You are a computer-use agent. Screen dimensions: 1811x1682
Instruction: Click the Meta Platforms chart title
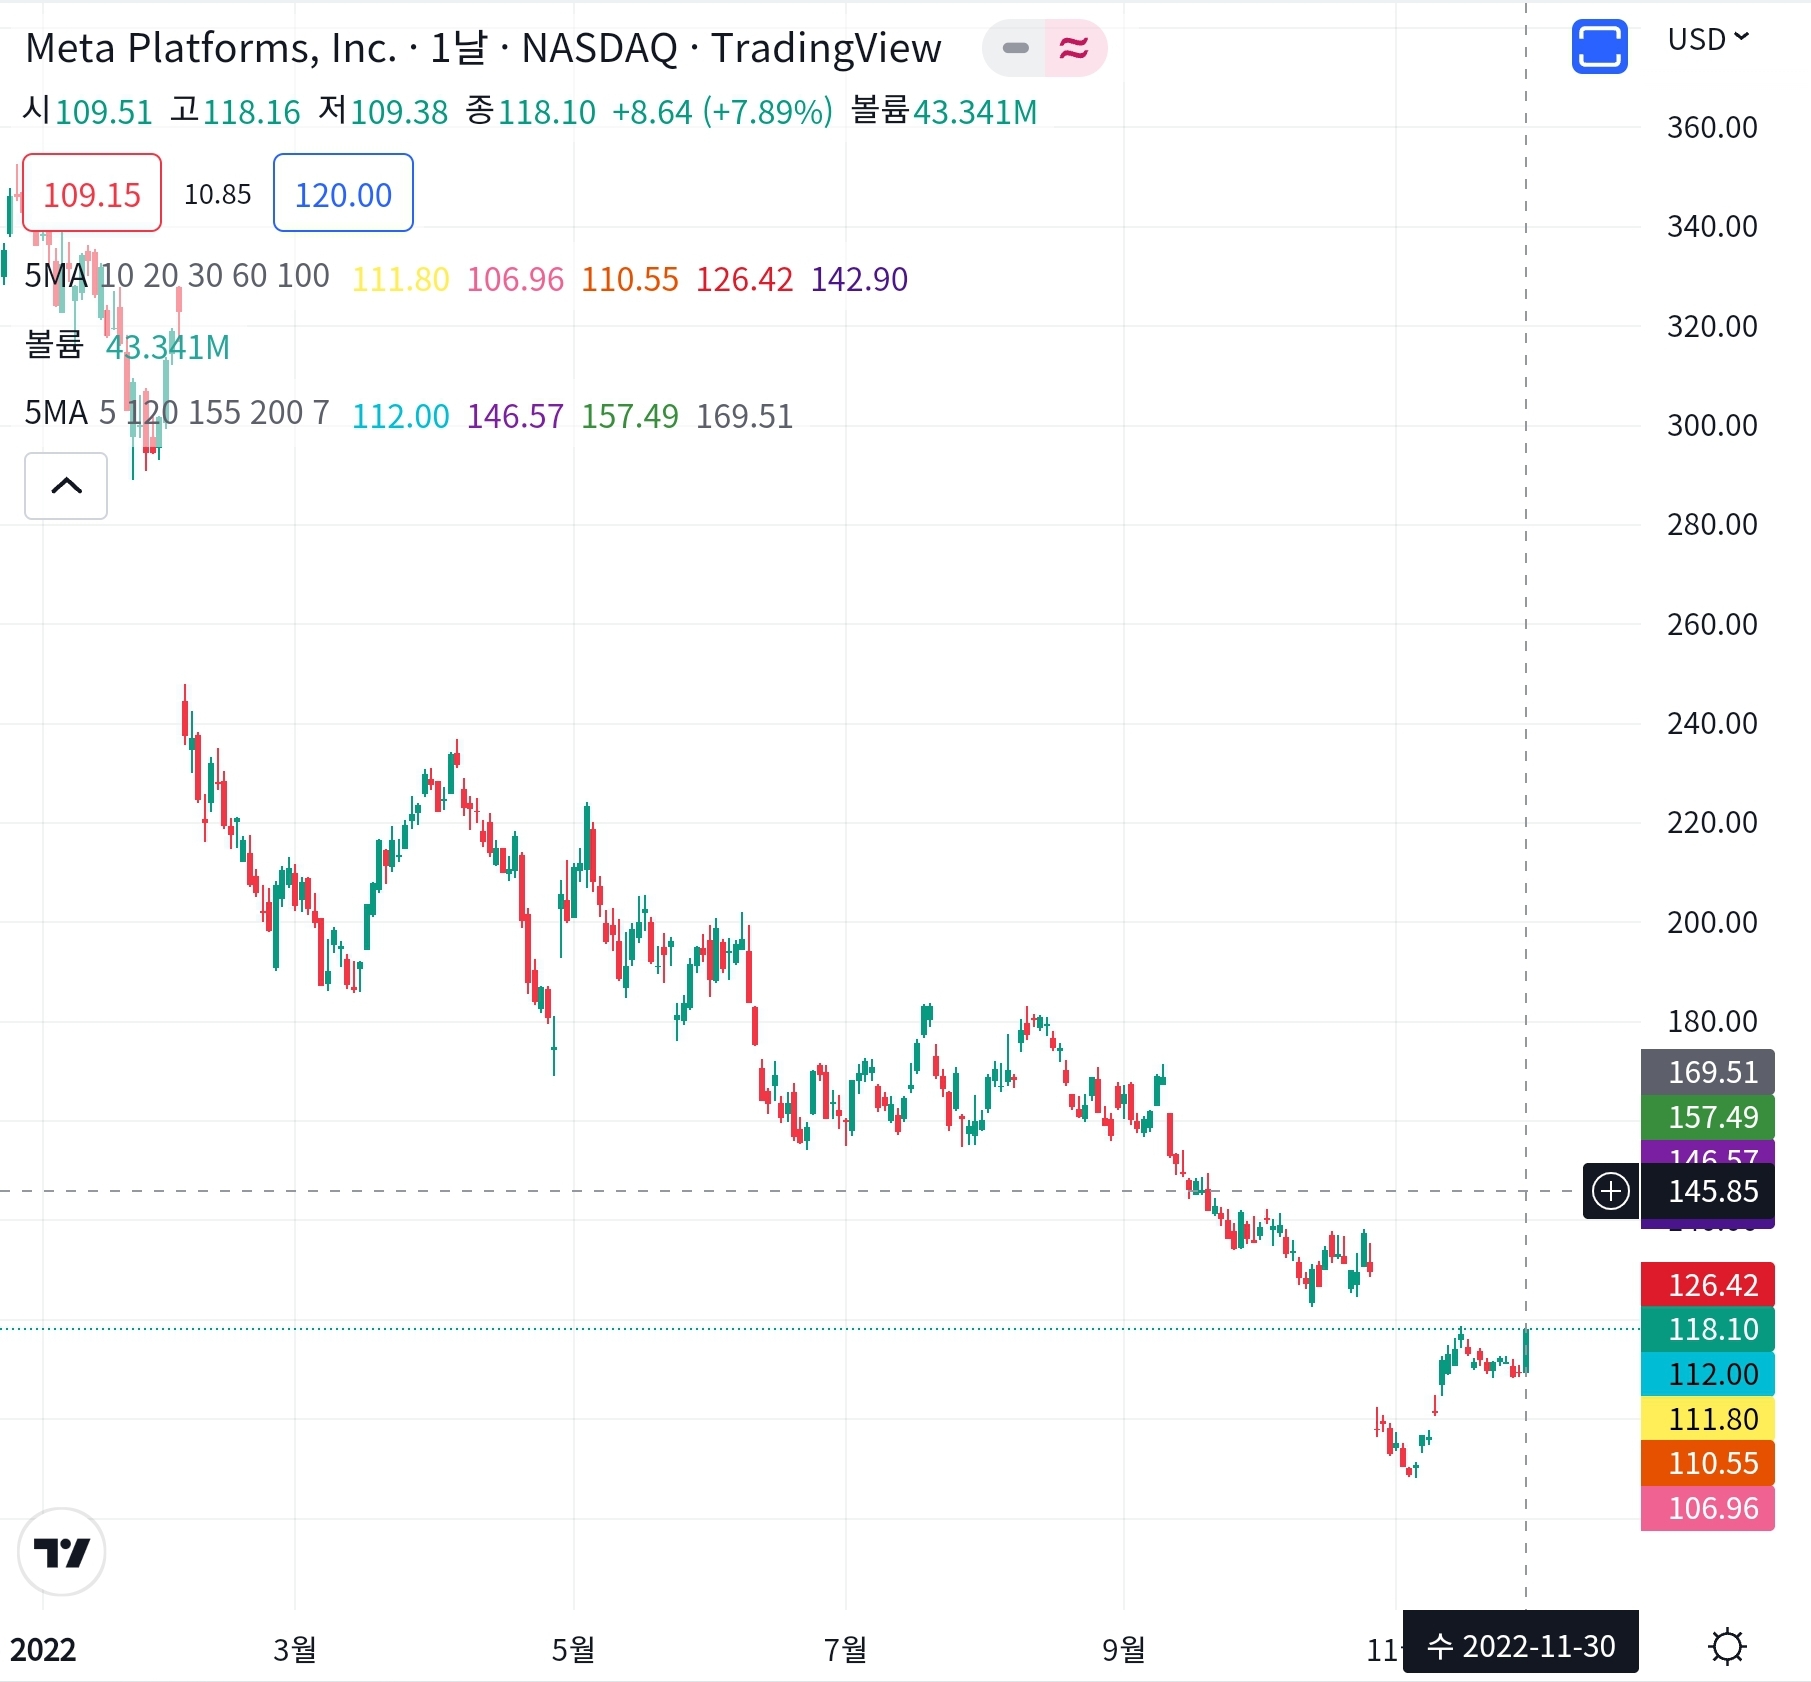tap(483, 48)
